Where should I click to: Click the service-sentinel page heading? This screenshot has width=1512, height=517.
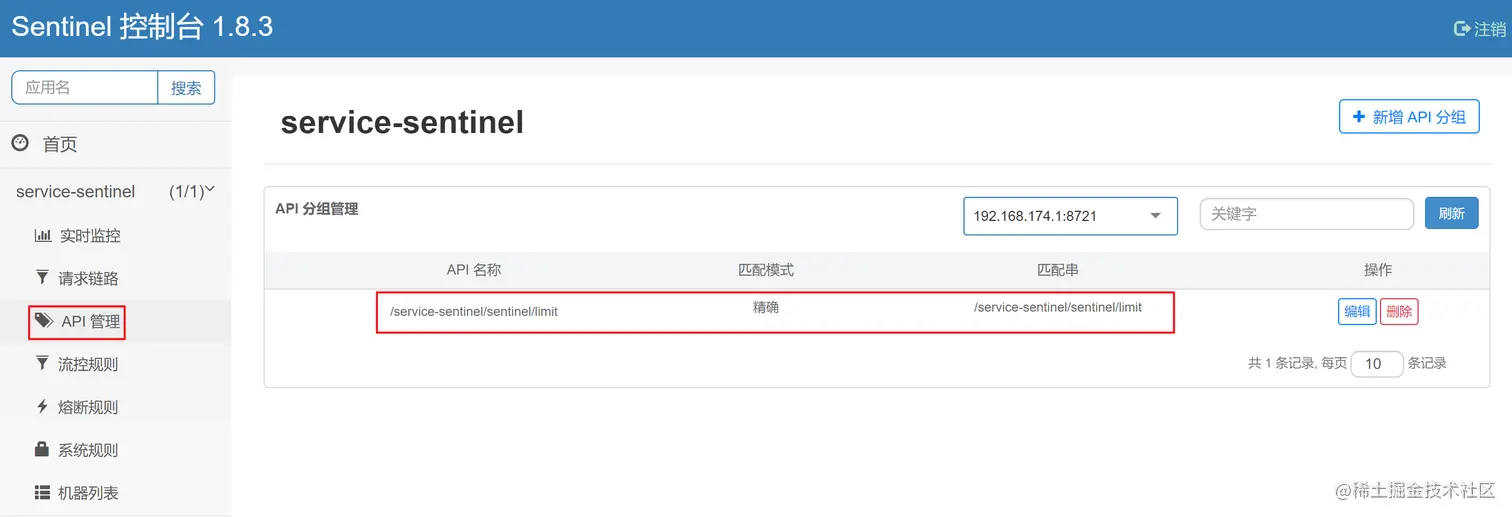click(x=402, y=123)
